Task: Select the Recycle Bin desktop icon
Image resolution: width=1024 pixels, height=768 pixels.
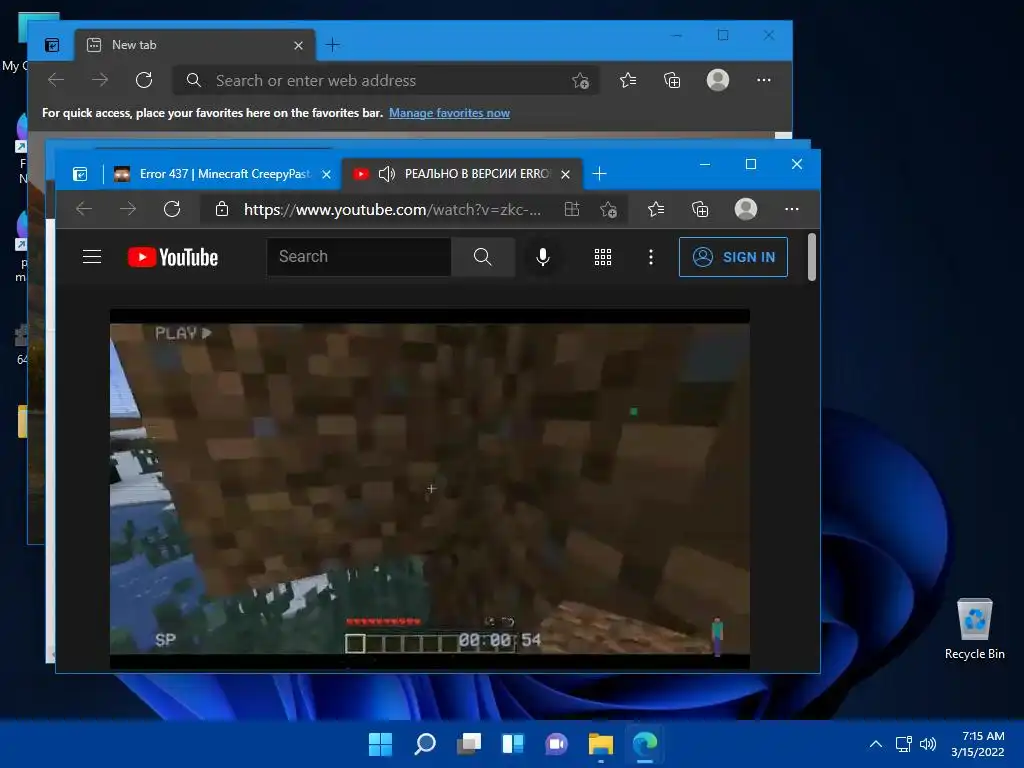Action: point(974,630)
